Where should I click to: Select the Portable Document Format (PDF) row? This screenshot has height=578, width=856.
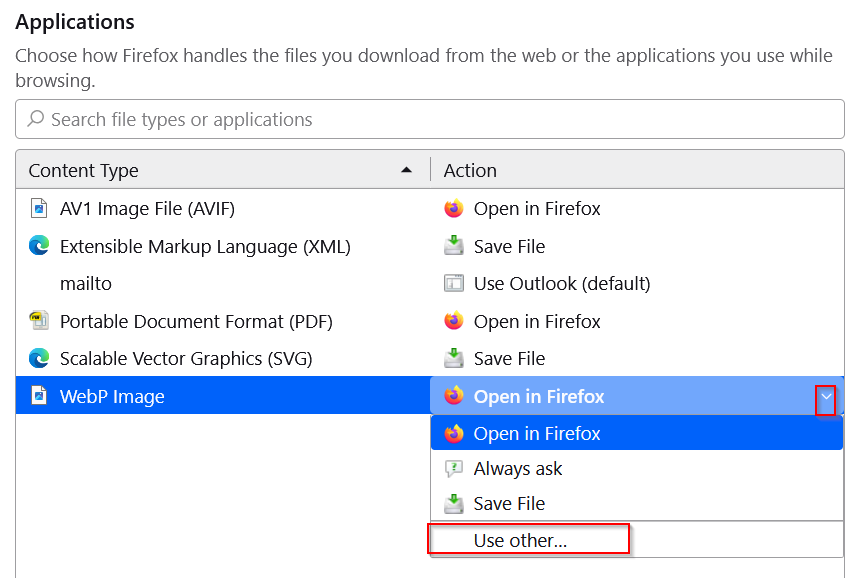430,321
